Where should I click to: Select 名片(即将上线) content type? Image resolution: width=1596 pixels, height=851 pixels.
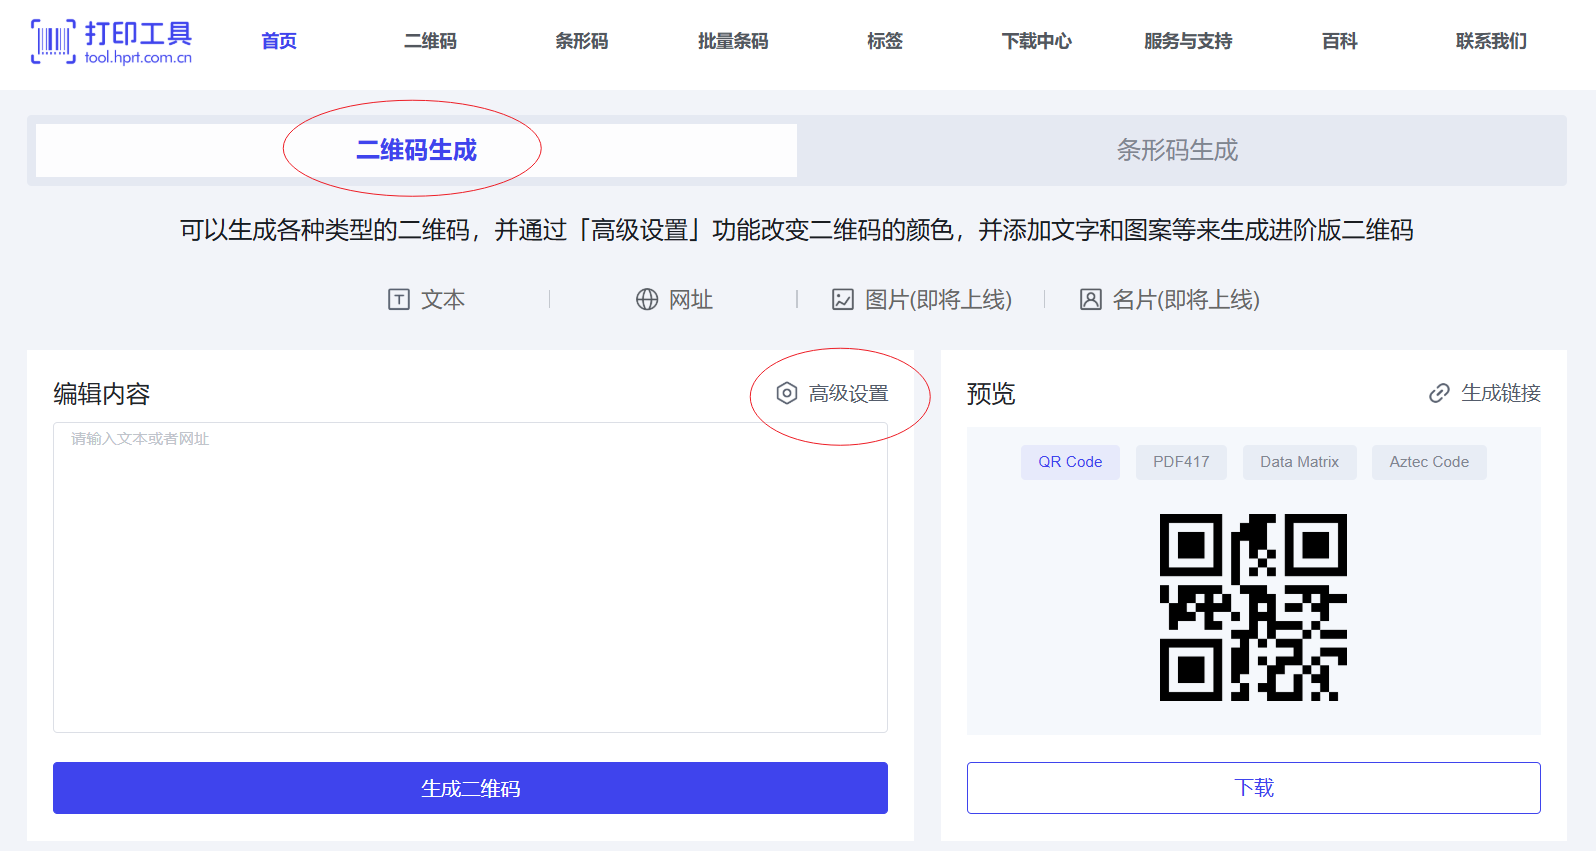tap(1170, 299)
